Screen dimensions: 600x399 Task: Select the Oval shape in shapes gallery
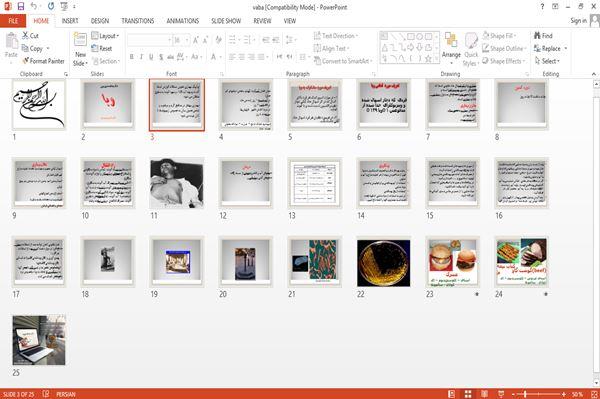(x=420, y=37)
